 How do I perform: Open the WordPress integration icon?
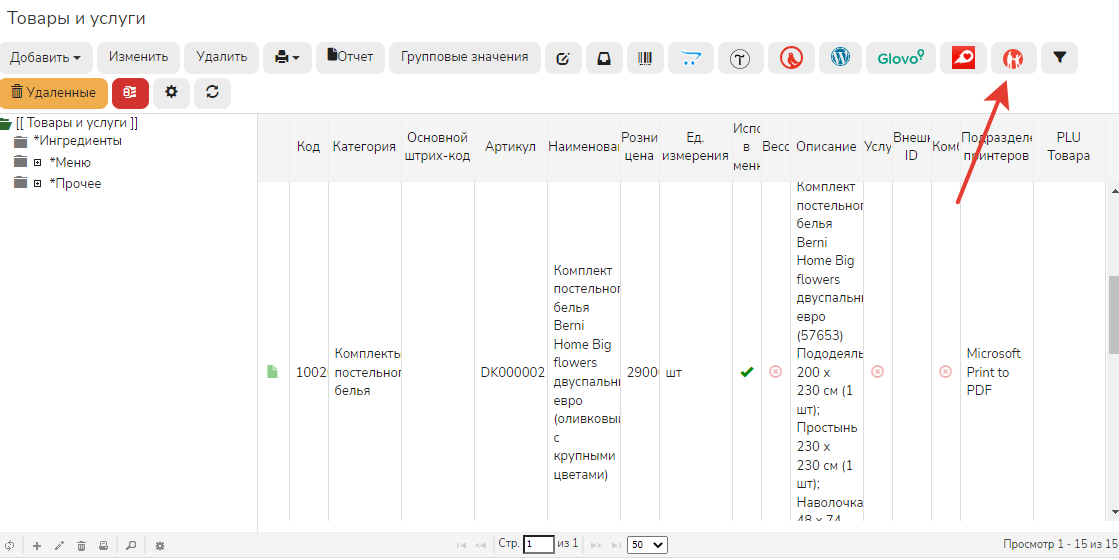840,58
